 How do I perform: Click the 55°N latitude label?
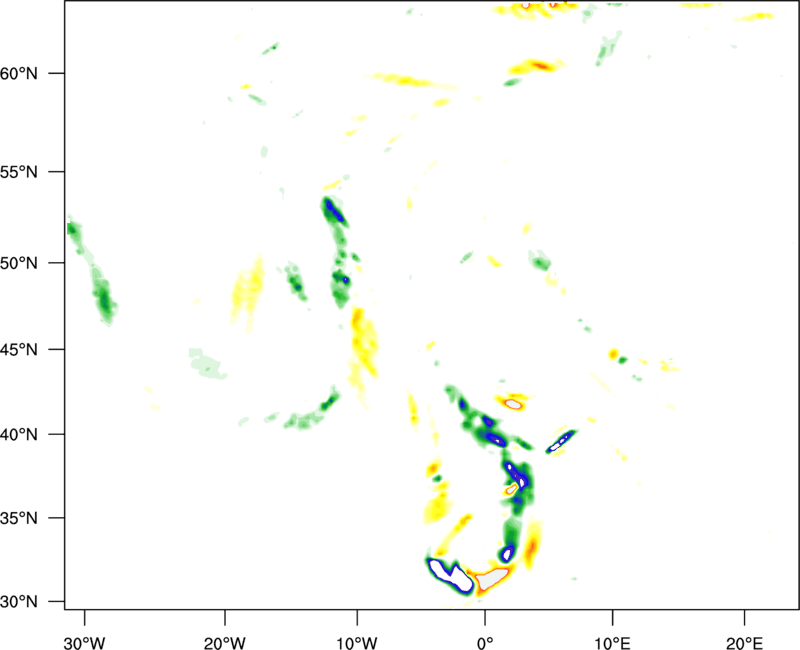click(19, 172)
